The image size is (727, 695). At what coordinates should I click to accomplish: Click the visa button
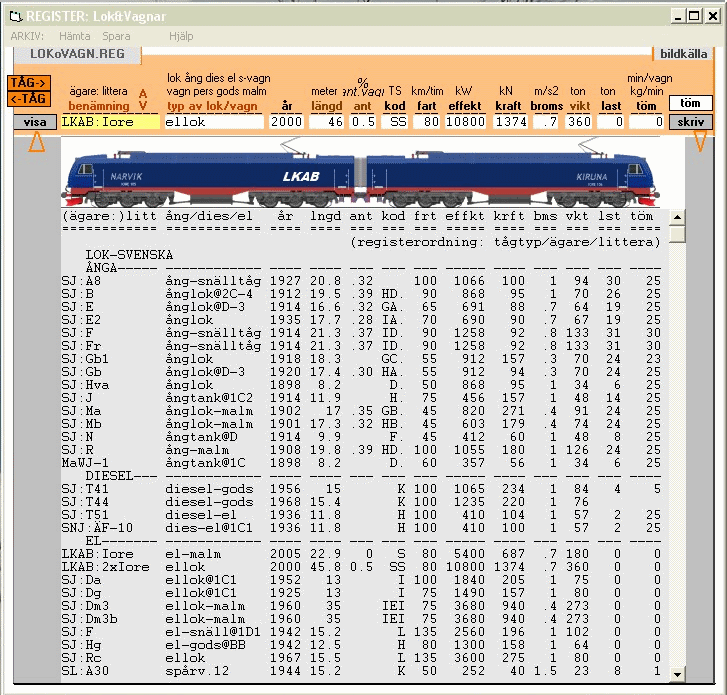tap(35, 122)
